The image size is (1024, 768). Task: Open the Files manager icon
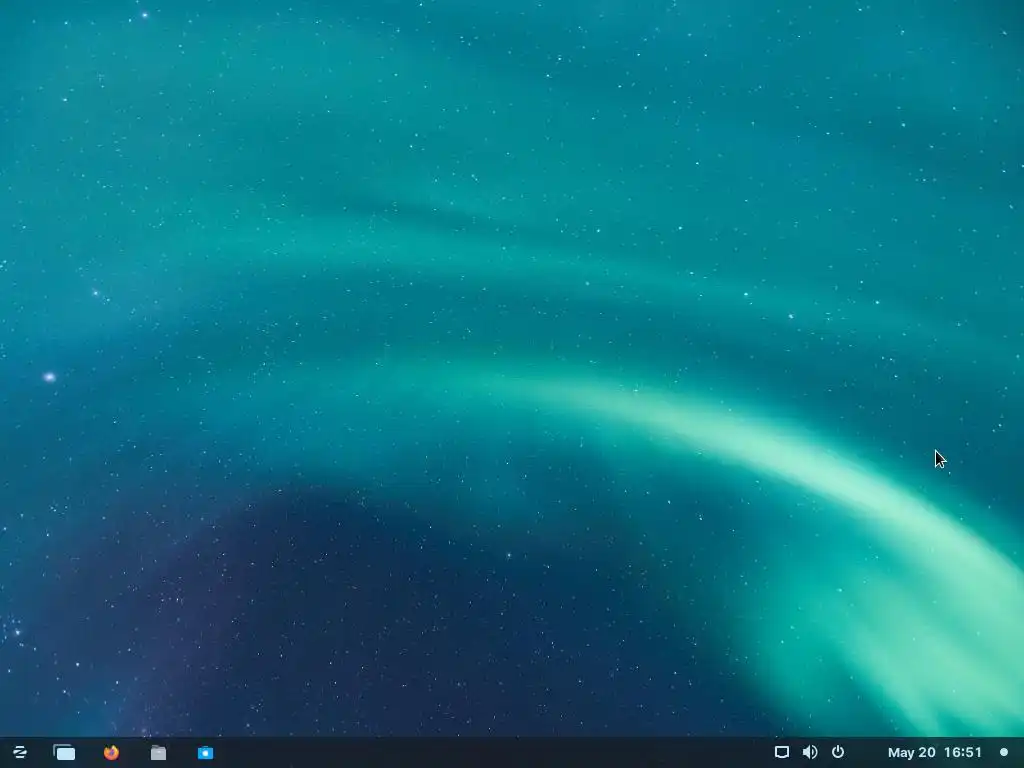(x=158, y=752)
